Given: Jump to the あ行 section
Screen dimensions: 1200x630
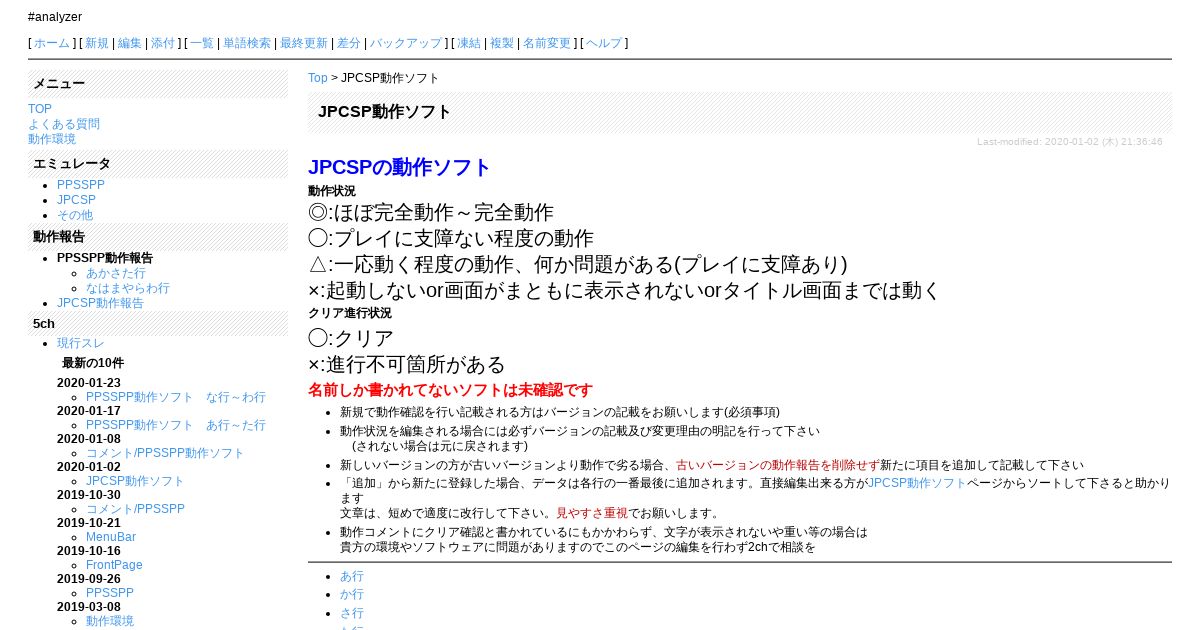Looking at the screenshot, I should 352,576.
